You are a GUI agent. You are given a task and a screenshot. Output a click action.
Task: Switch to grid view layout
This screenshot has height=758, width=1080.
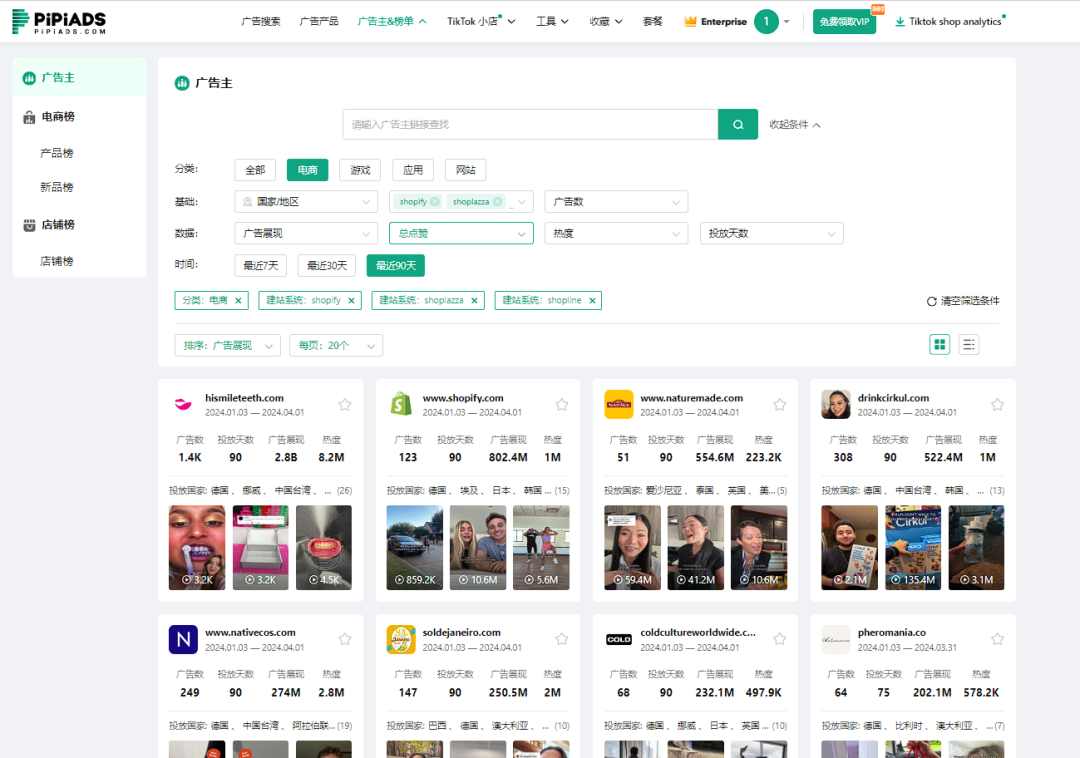(x=939, y=344)
